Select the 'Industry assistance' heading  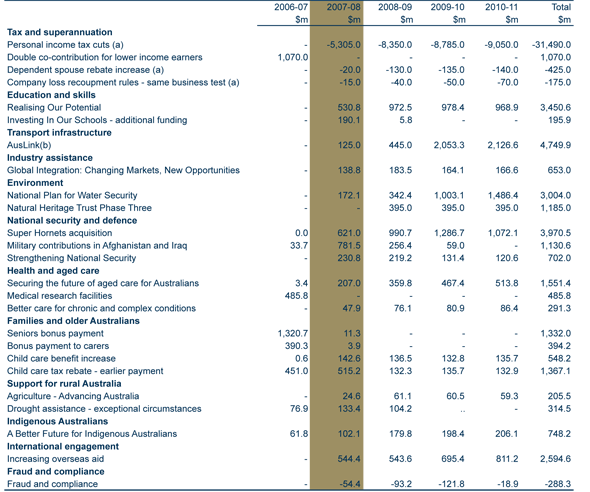tap(50, 158)
